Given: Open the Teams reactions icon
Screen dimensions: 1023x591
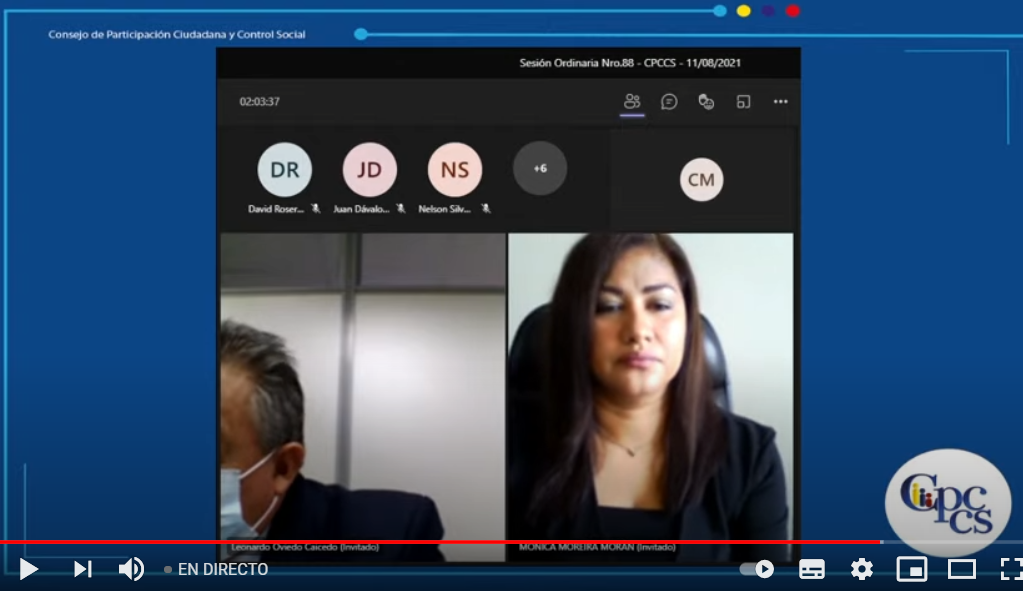Looking at the screenshot, I should (x=706, y=102).
